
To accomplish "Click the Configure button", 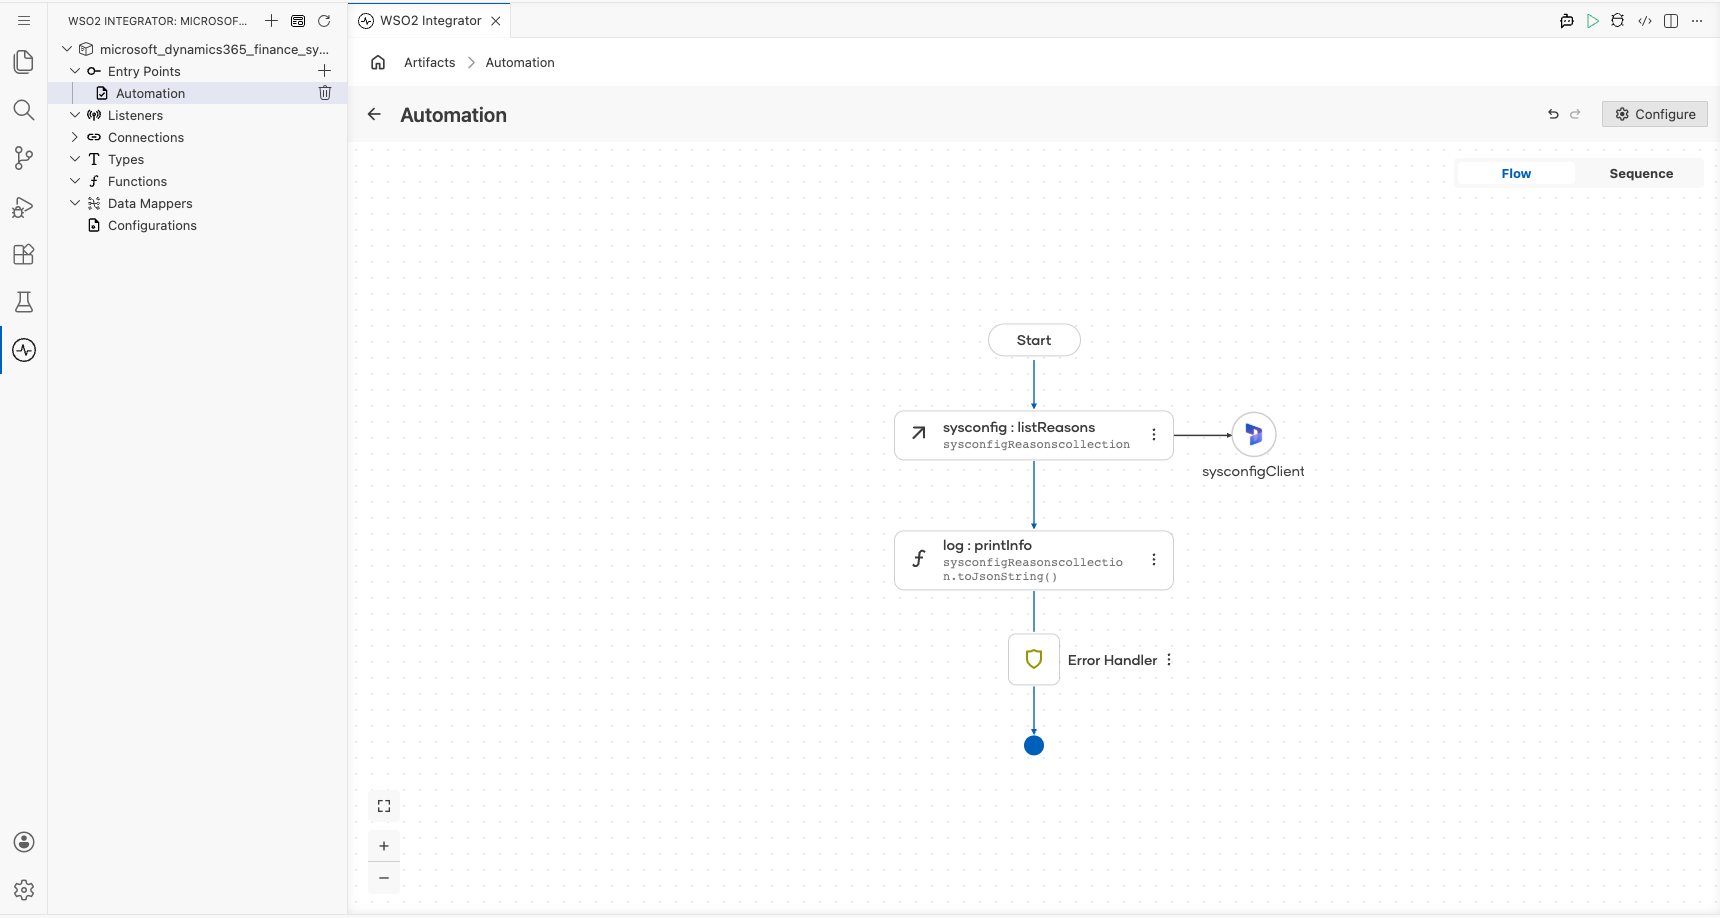I will point(1654,114).
